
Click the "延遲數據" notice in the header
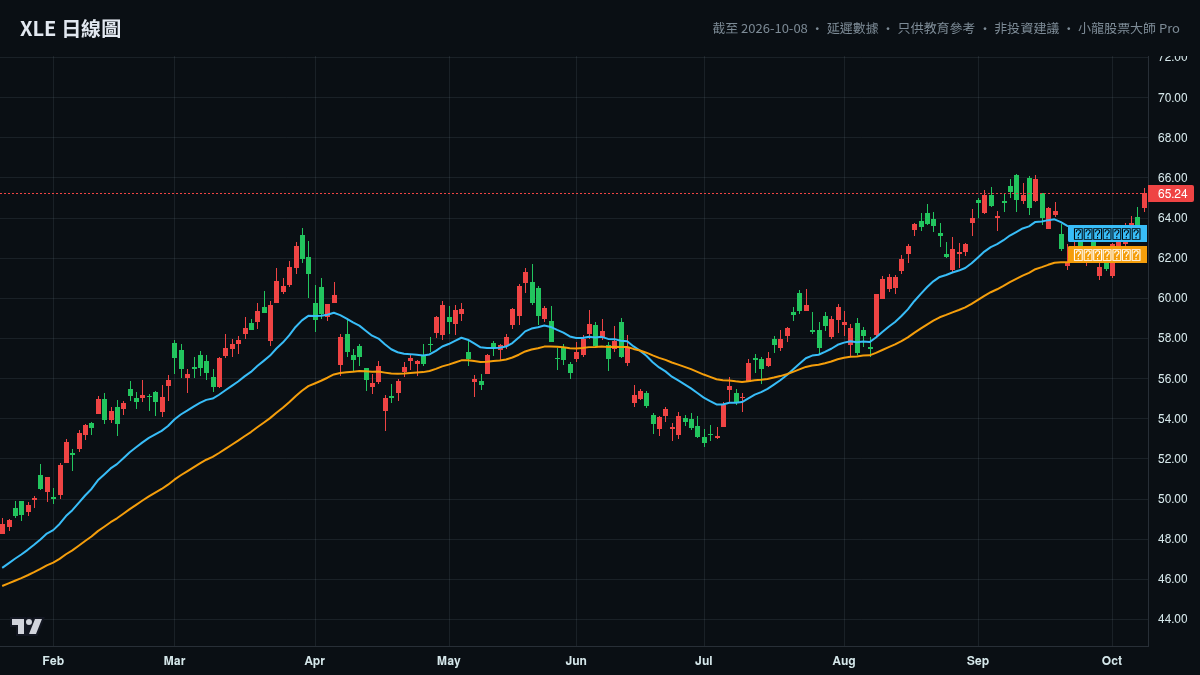pos(853,29)
